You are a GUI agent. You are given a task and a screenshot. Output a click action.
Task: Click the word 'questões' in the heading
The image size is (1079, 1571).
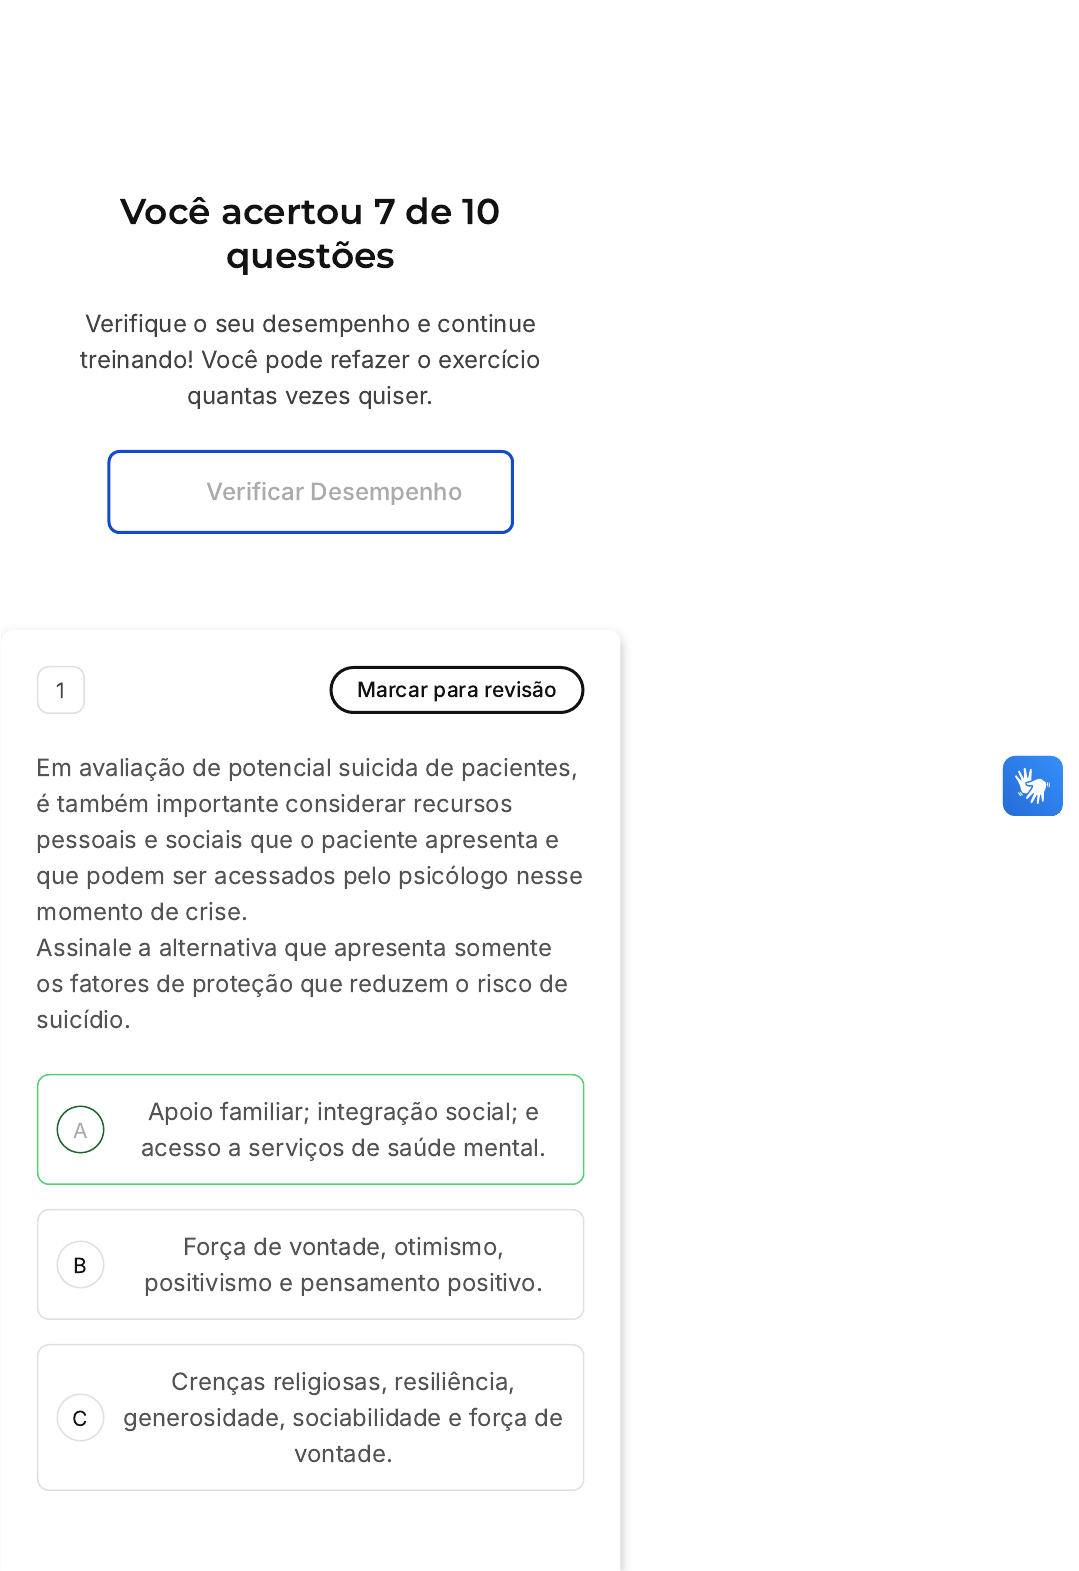click(x=310, y=256)
